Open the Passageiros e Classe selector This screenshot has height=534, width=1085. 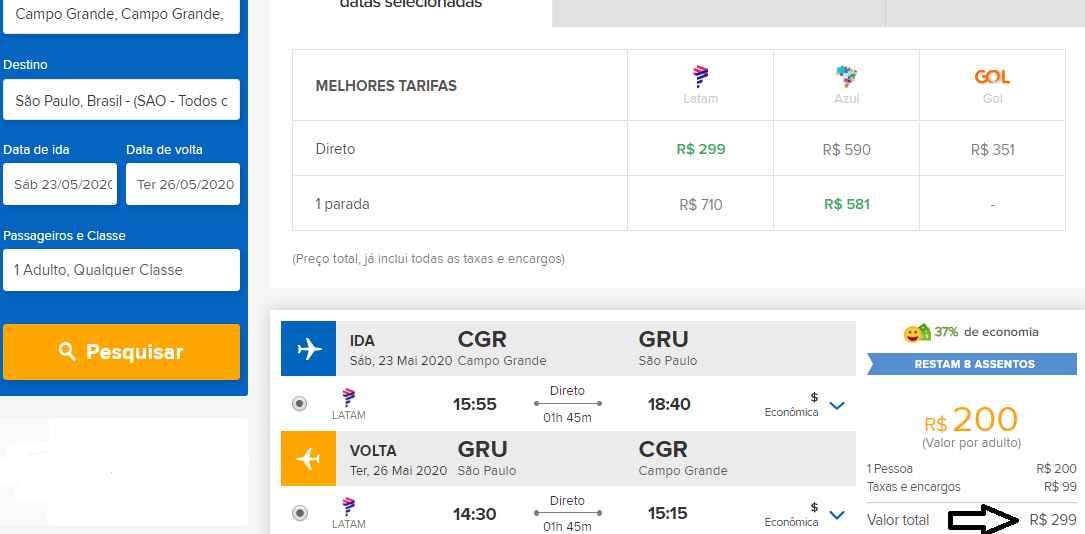tap(121, 270)
